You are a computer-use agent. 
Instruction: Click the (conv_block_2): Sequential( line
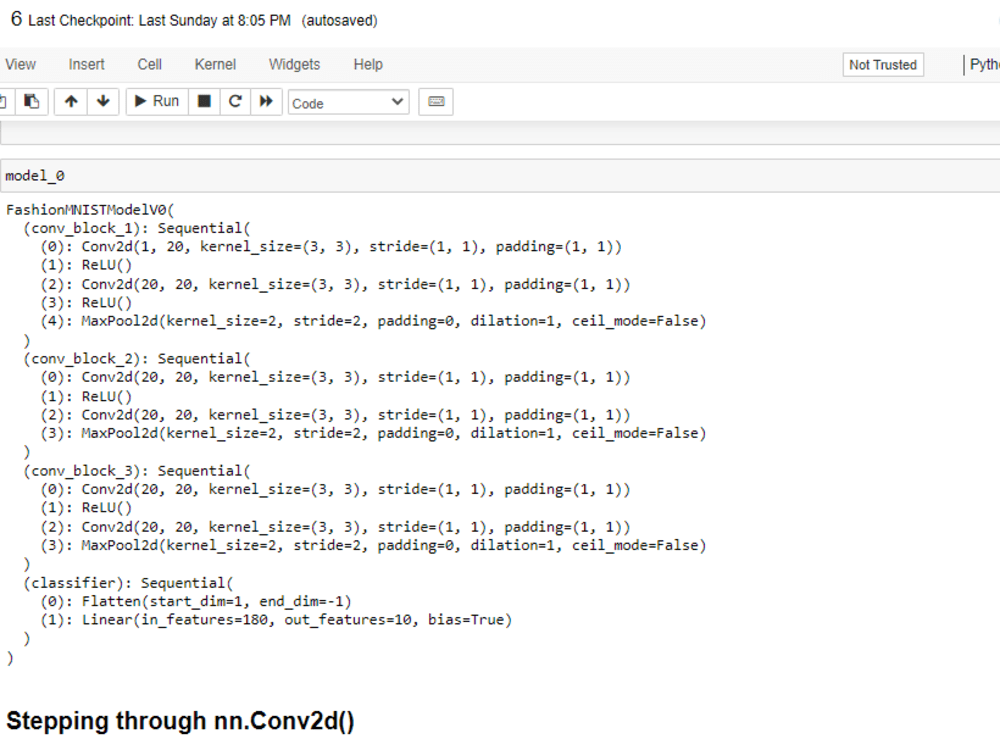coord(137,359)
